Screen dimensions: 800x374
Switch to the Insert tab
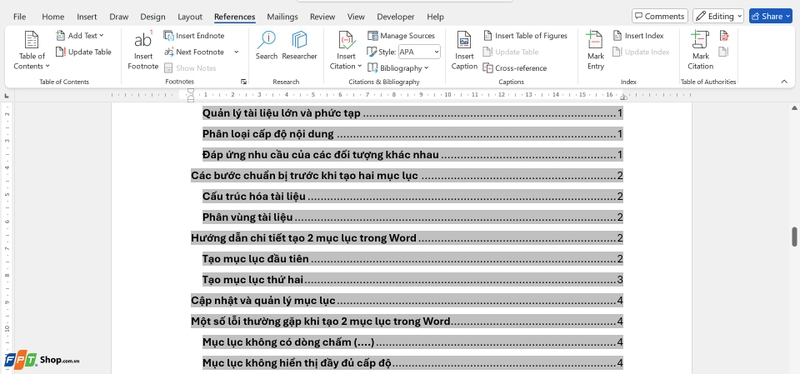[87, 17]
